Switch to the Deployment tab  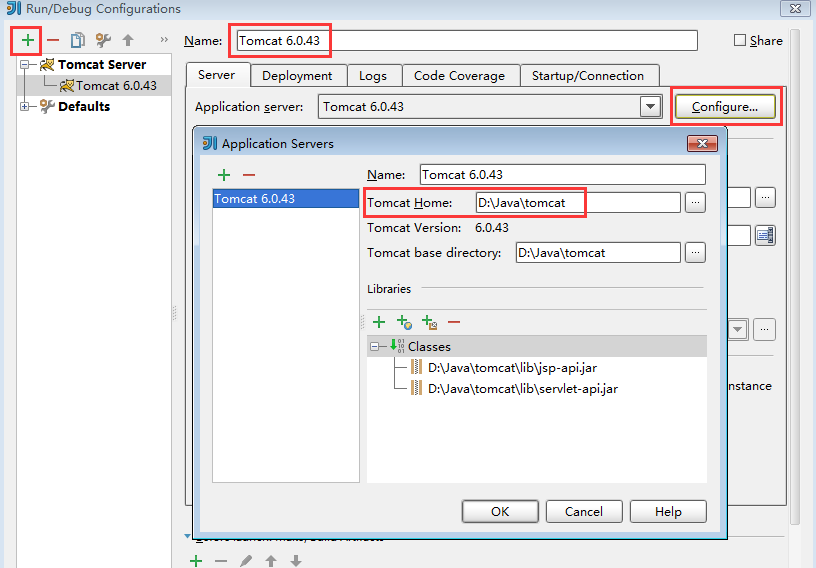tap(297, 76)
